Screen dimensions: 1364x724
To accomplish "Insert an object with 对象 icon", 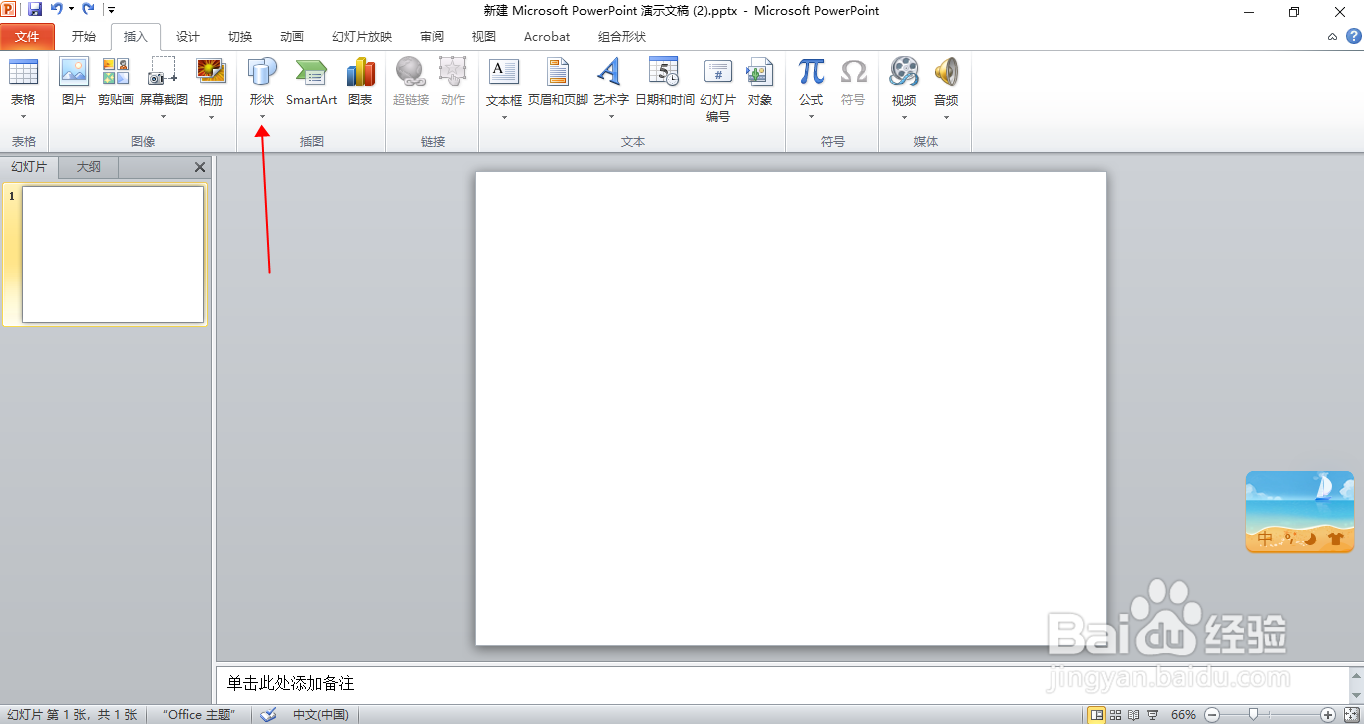I will (x=760, y=72).
